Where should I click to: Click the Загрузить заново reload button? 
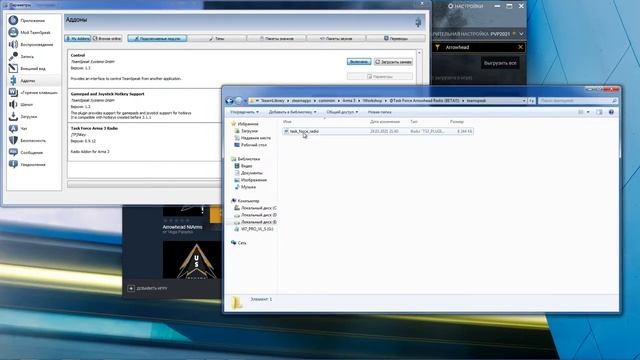[x=393, y=62]
